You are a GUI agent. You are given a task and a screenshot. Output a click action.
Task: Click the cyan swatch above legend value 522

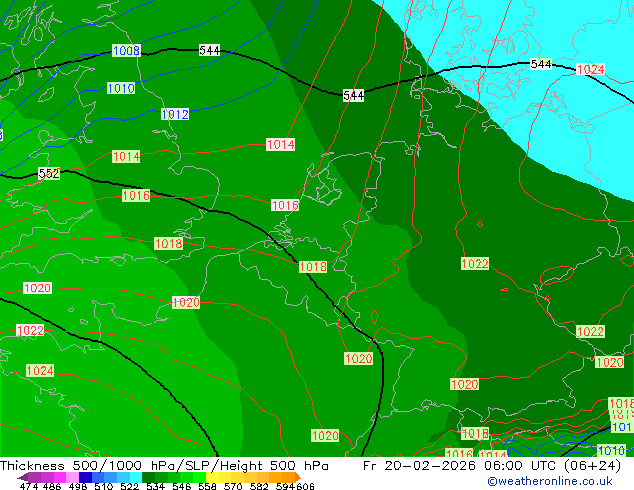tap(136, 477)
